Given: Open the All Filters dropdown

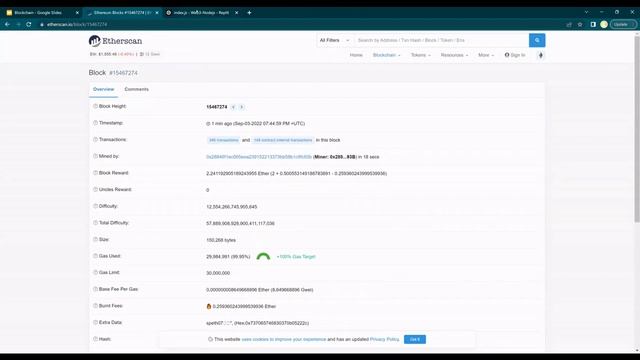Looking at the screenshot, I should 335,40.
